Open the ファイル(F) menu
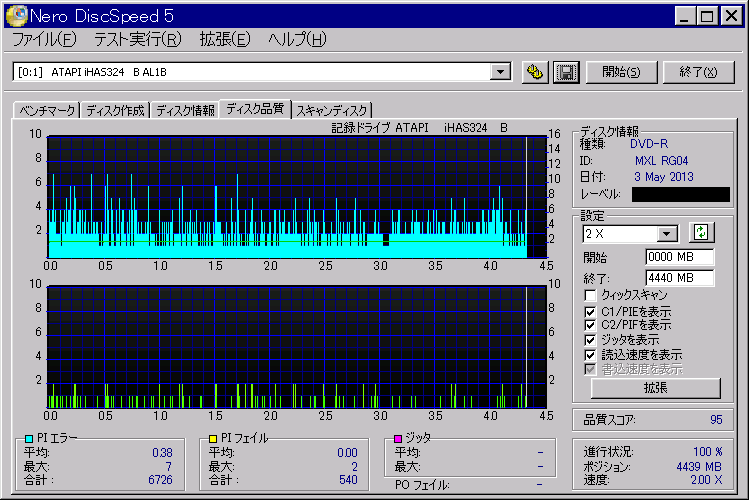The height and width of the screenshot is (500, 749). (x=44, y=39)
